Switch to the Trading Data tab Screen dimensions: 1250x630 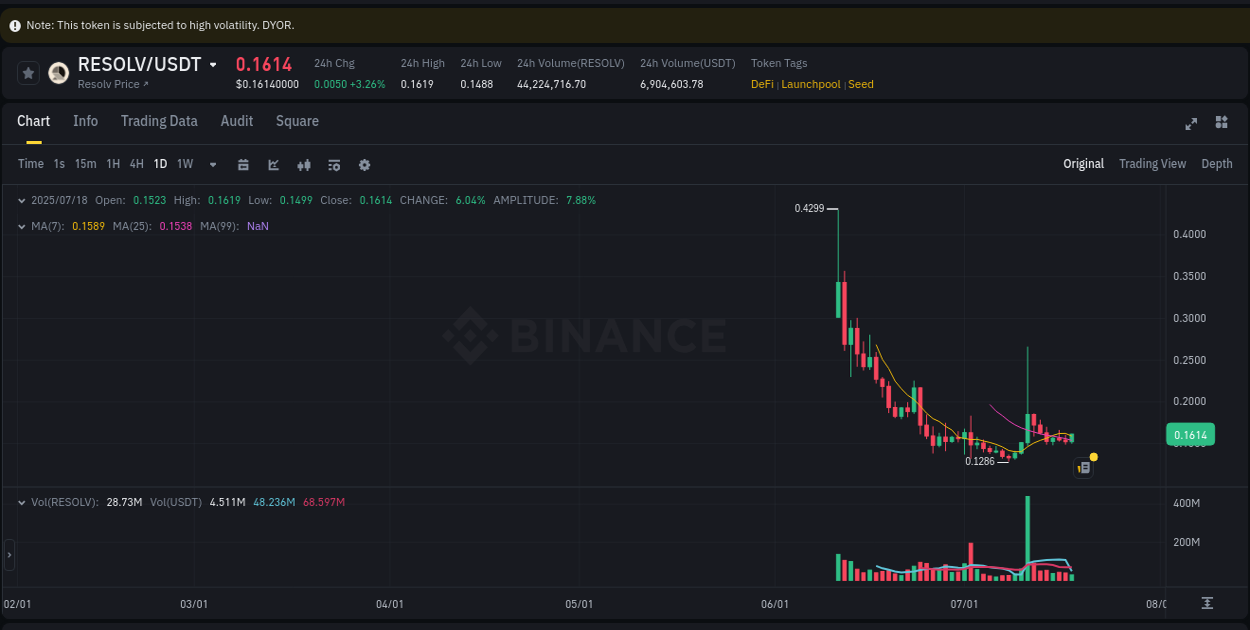(159, 120)
